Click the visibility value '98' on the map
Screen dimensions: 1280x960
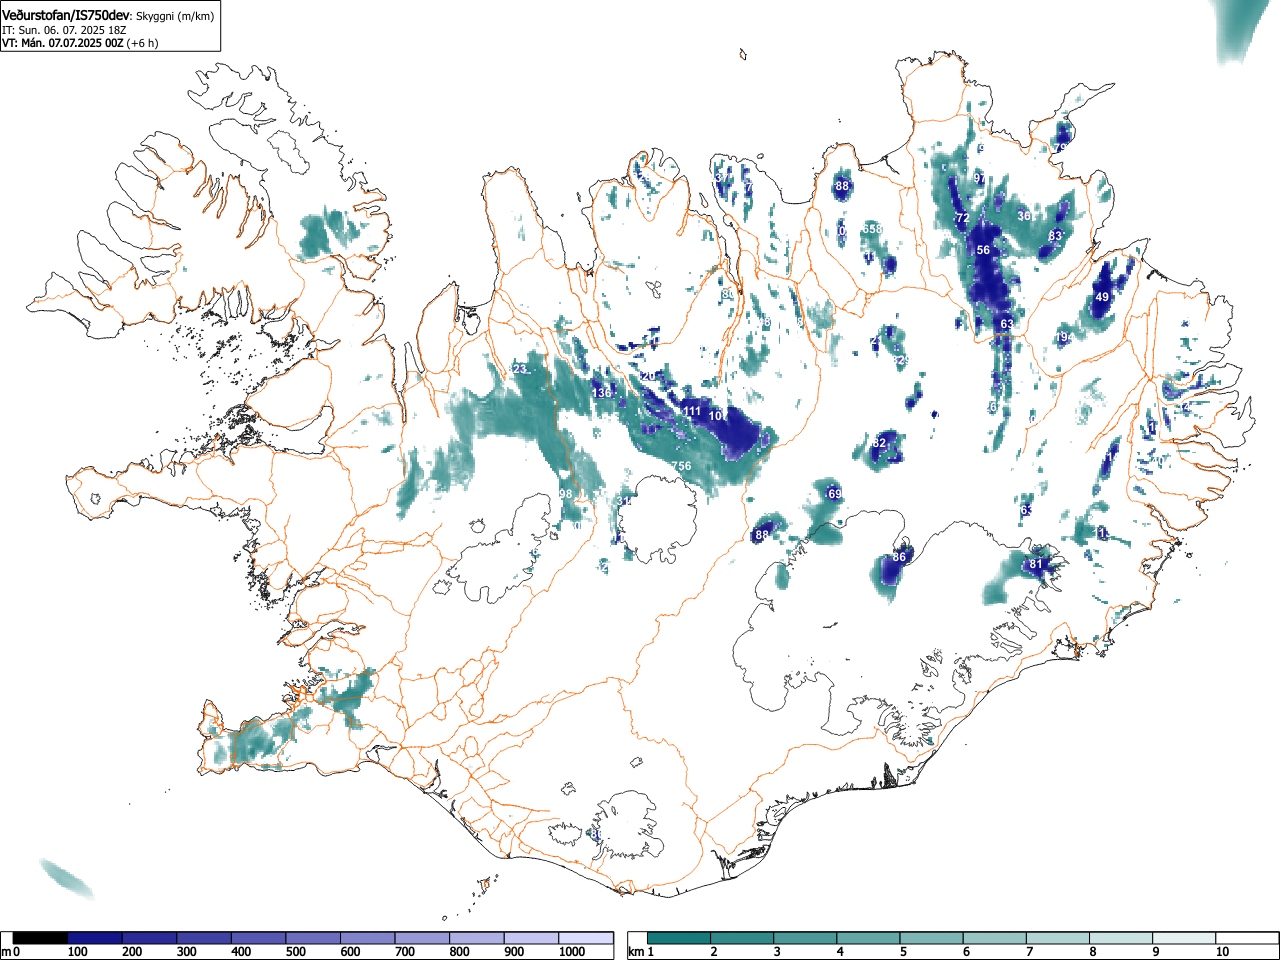pyautogui.click(x=566, y=494)
